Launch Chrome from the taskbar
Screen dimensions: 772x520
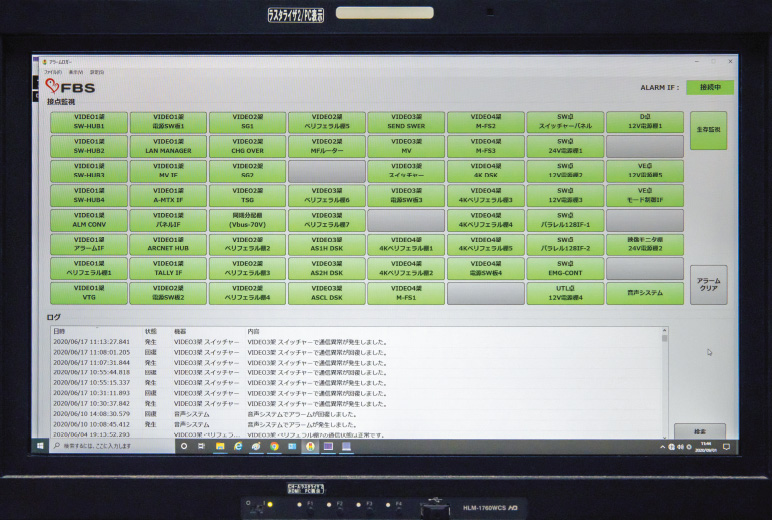click(273, 446)
